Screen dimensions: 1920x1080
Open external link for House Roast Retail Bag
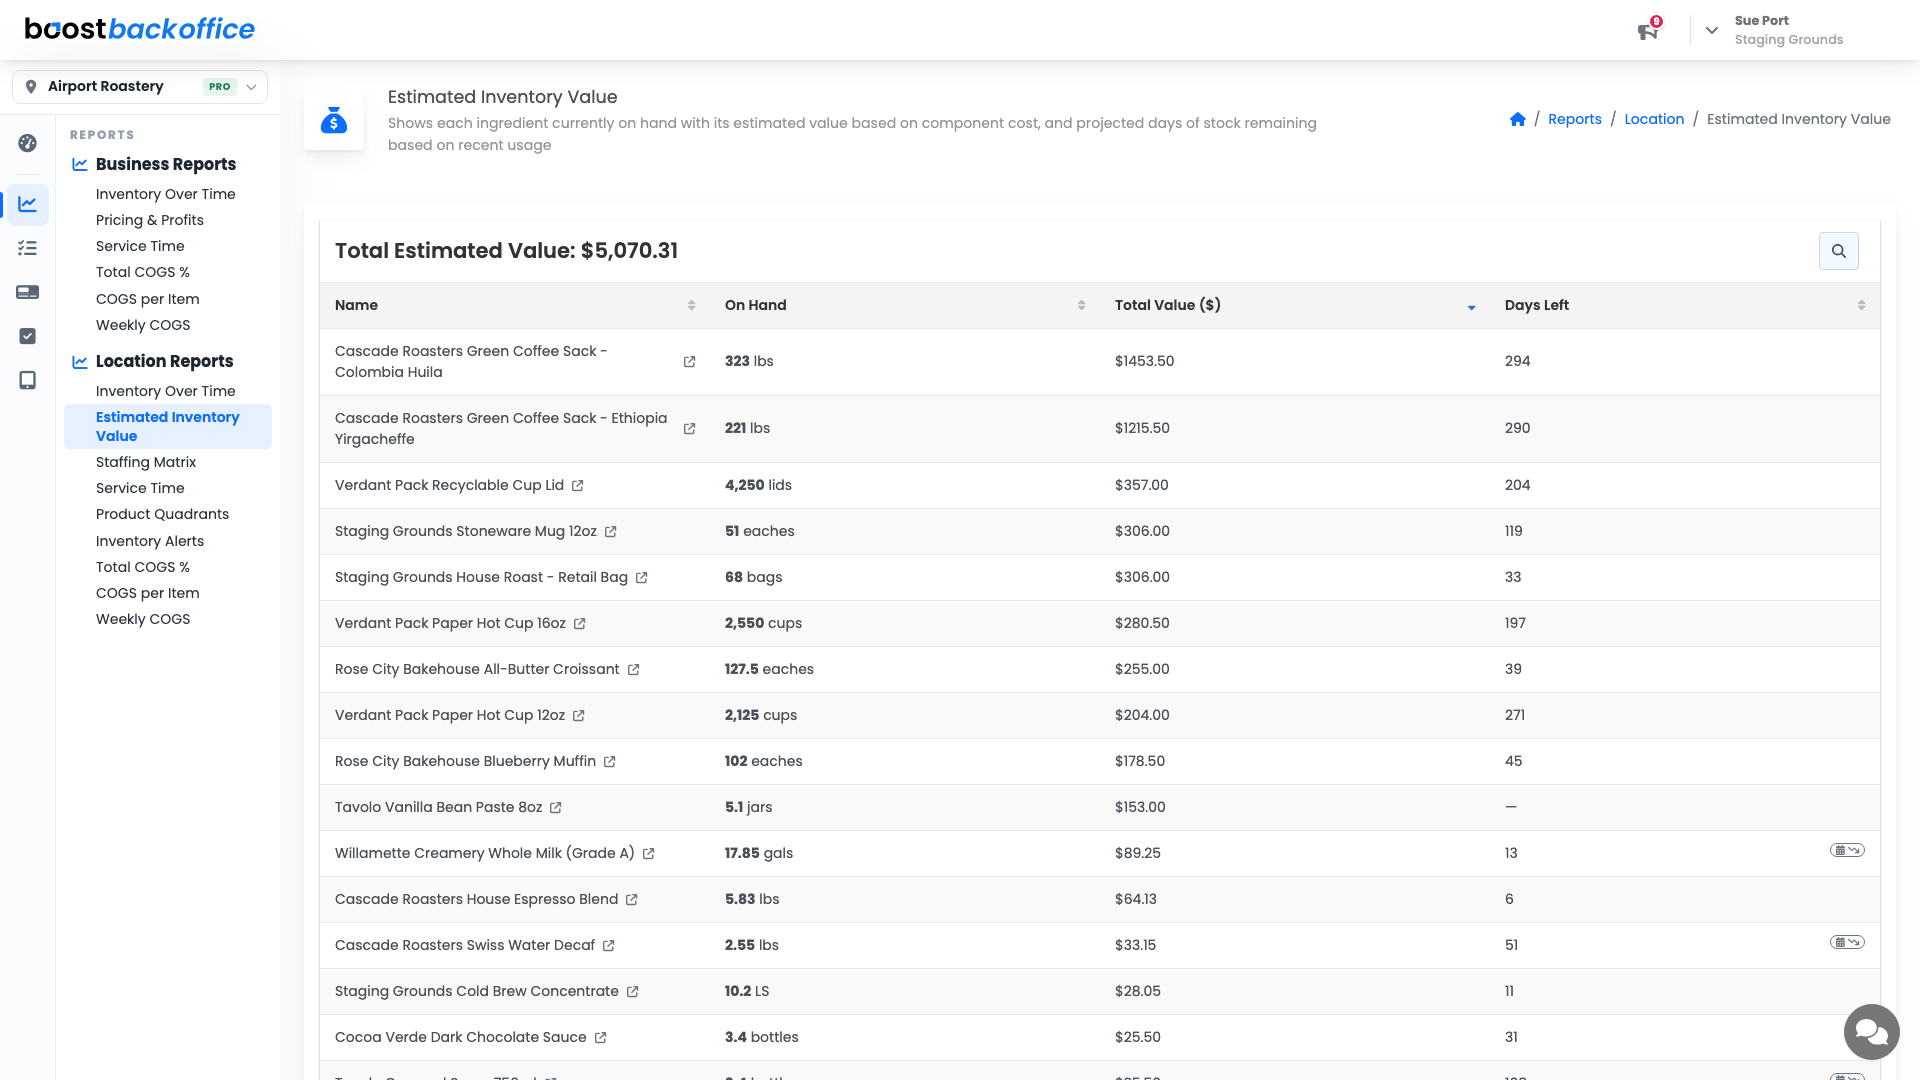click(x=641, y=578)
